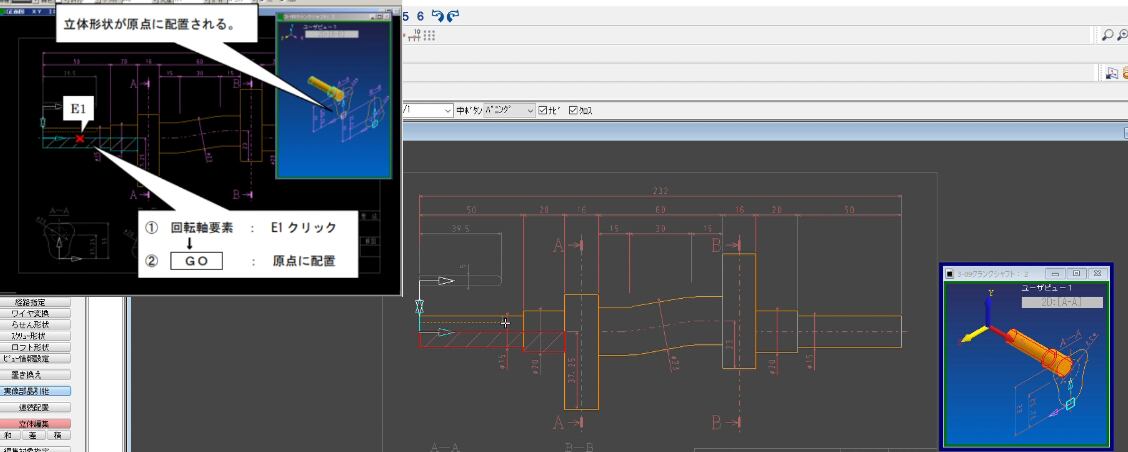Viewport: 1128px width, 452px height.
Task: Click the 連続配置 button
Action: [x=41, y=408]
